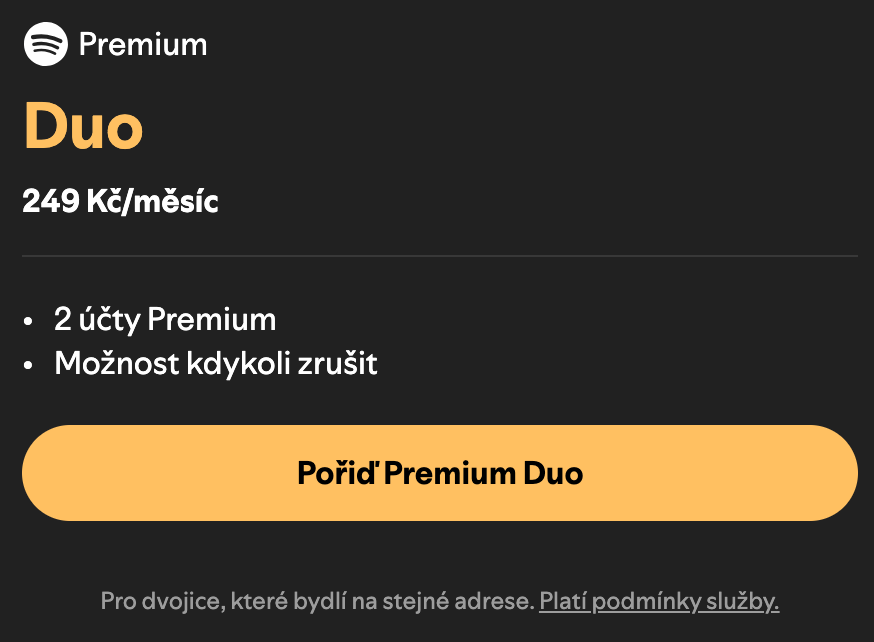This screenshot has height=642, width=874.
Task: Click the word měsíc in the price
Action: [181, 202]
